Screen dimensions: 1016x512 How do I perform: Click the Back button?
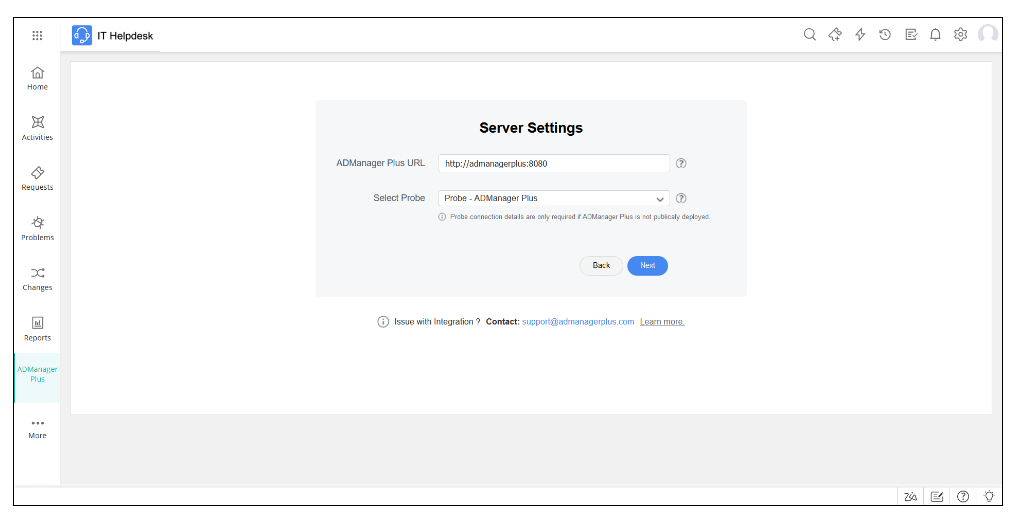click(x=601, y=266)
